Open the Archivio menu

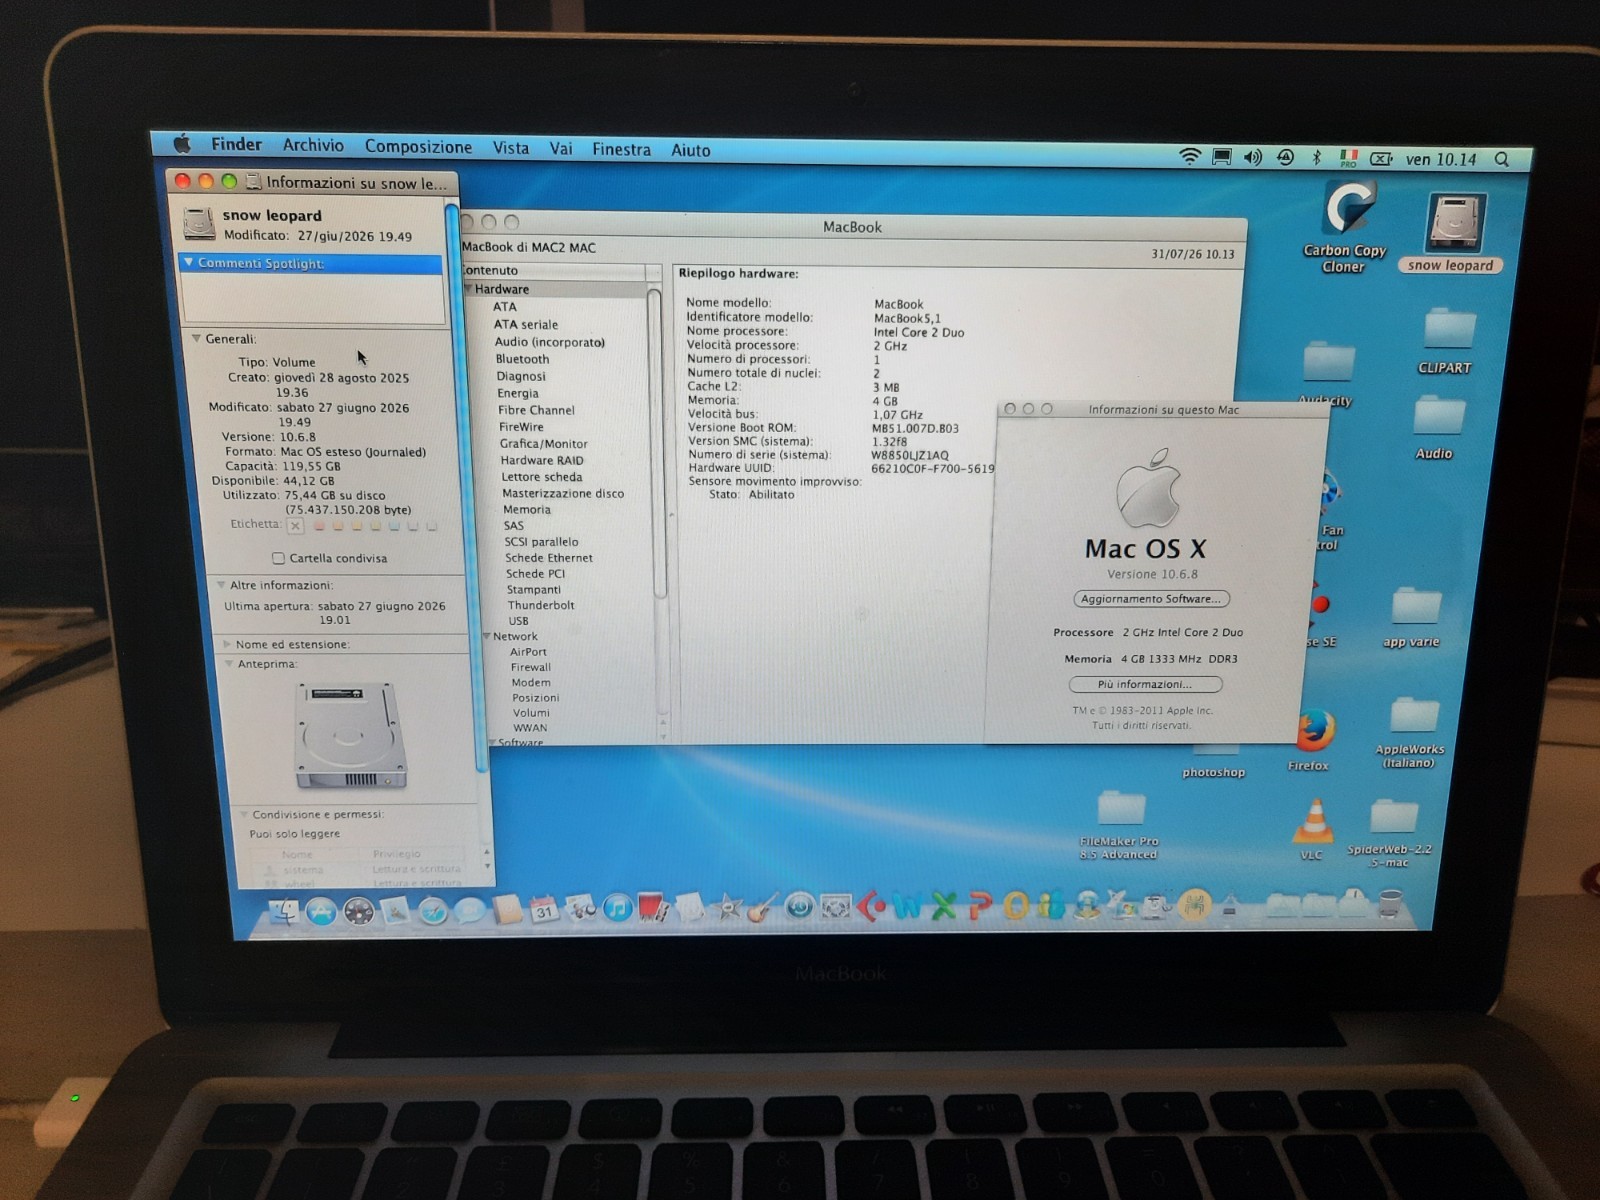(313, 145)
